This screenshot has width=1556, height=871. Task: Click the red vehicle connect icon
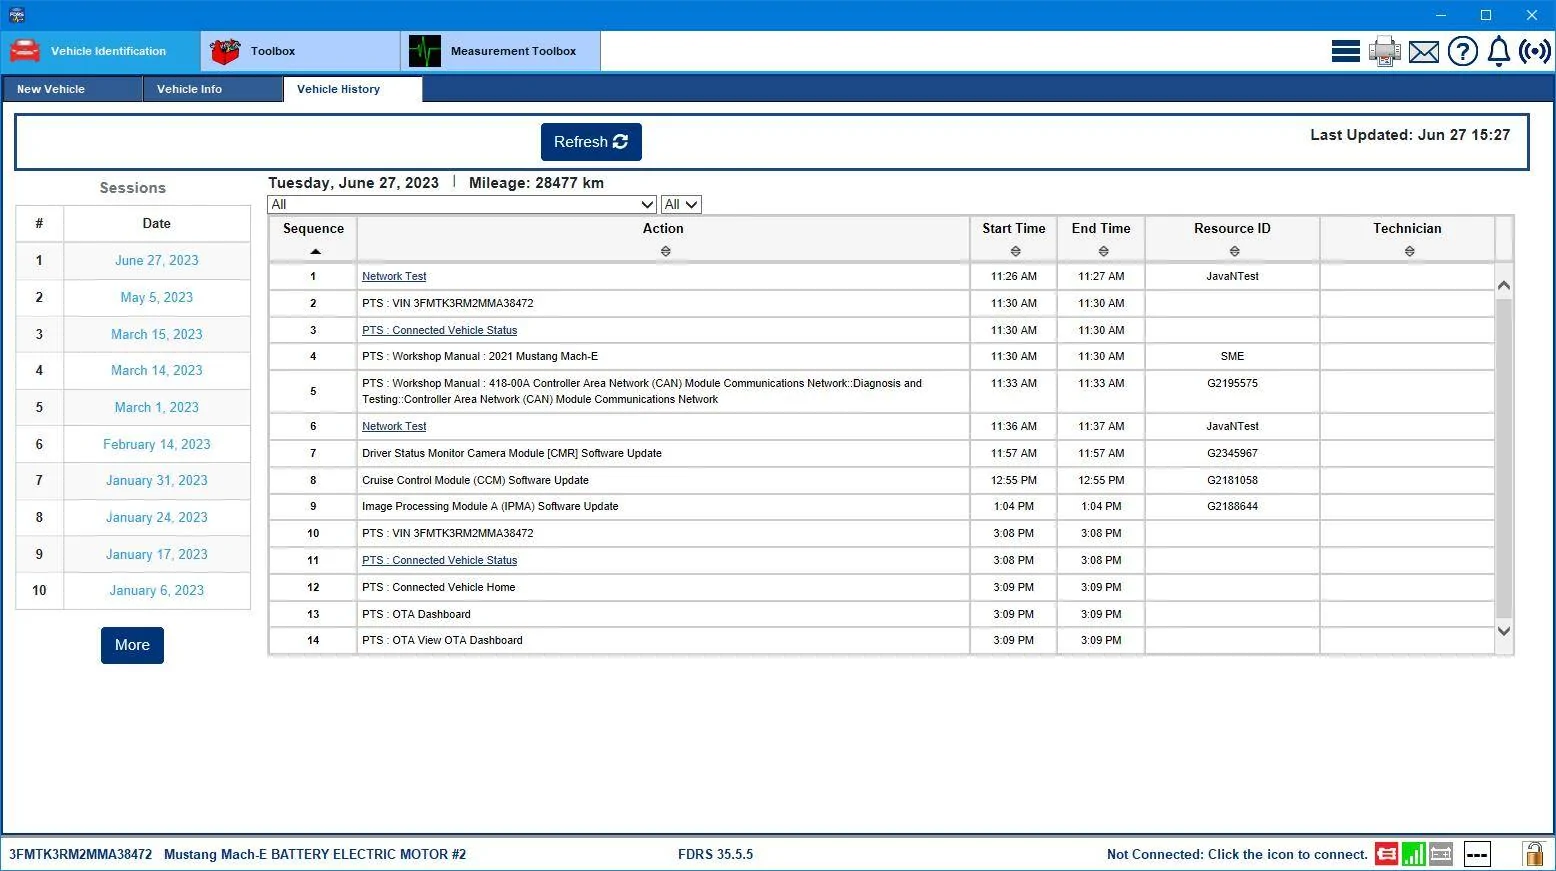point(1387,854)
